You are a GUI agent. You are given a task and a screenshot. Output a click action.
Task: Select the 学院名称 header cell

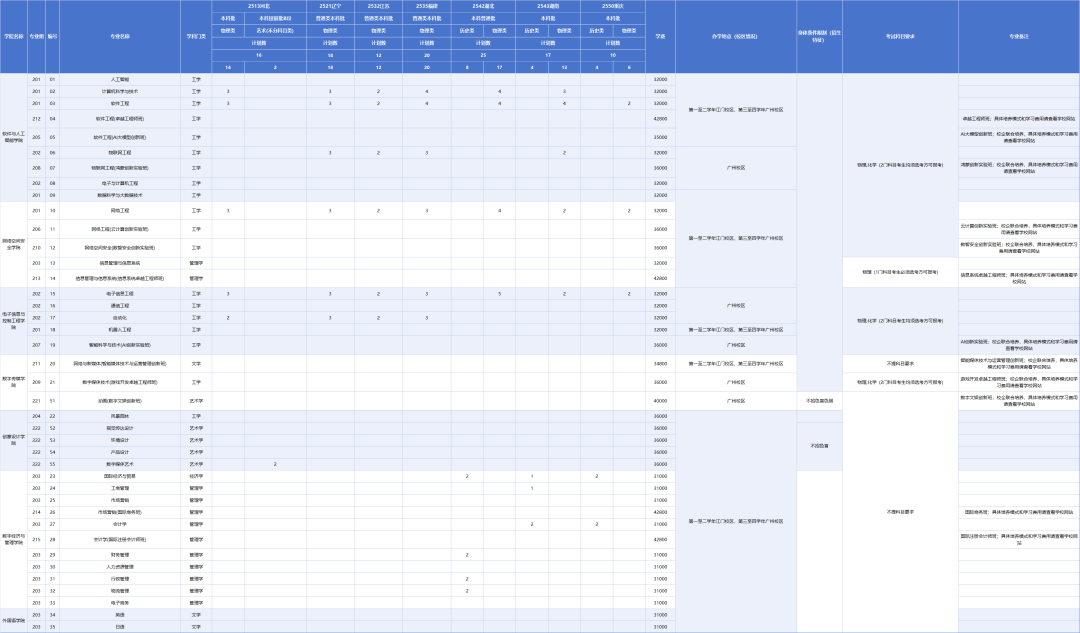(x=13, y=36)
